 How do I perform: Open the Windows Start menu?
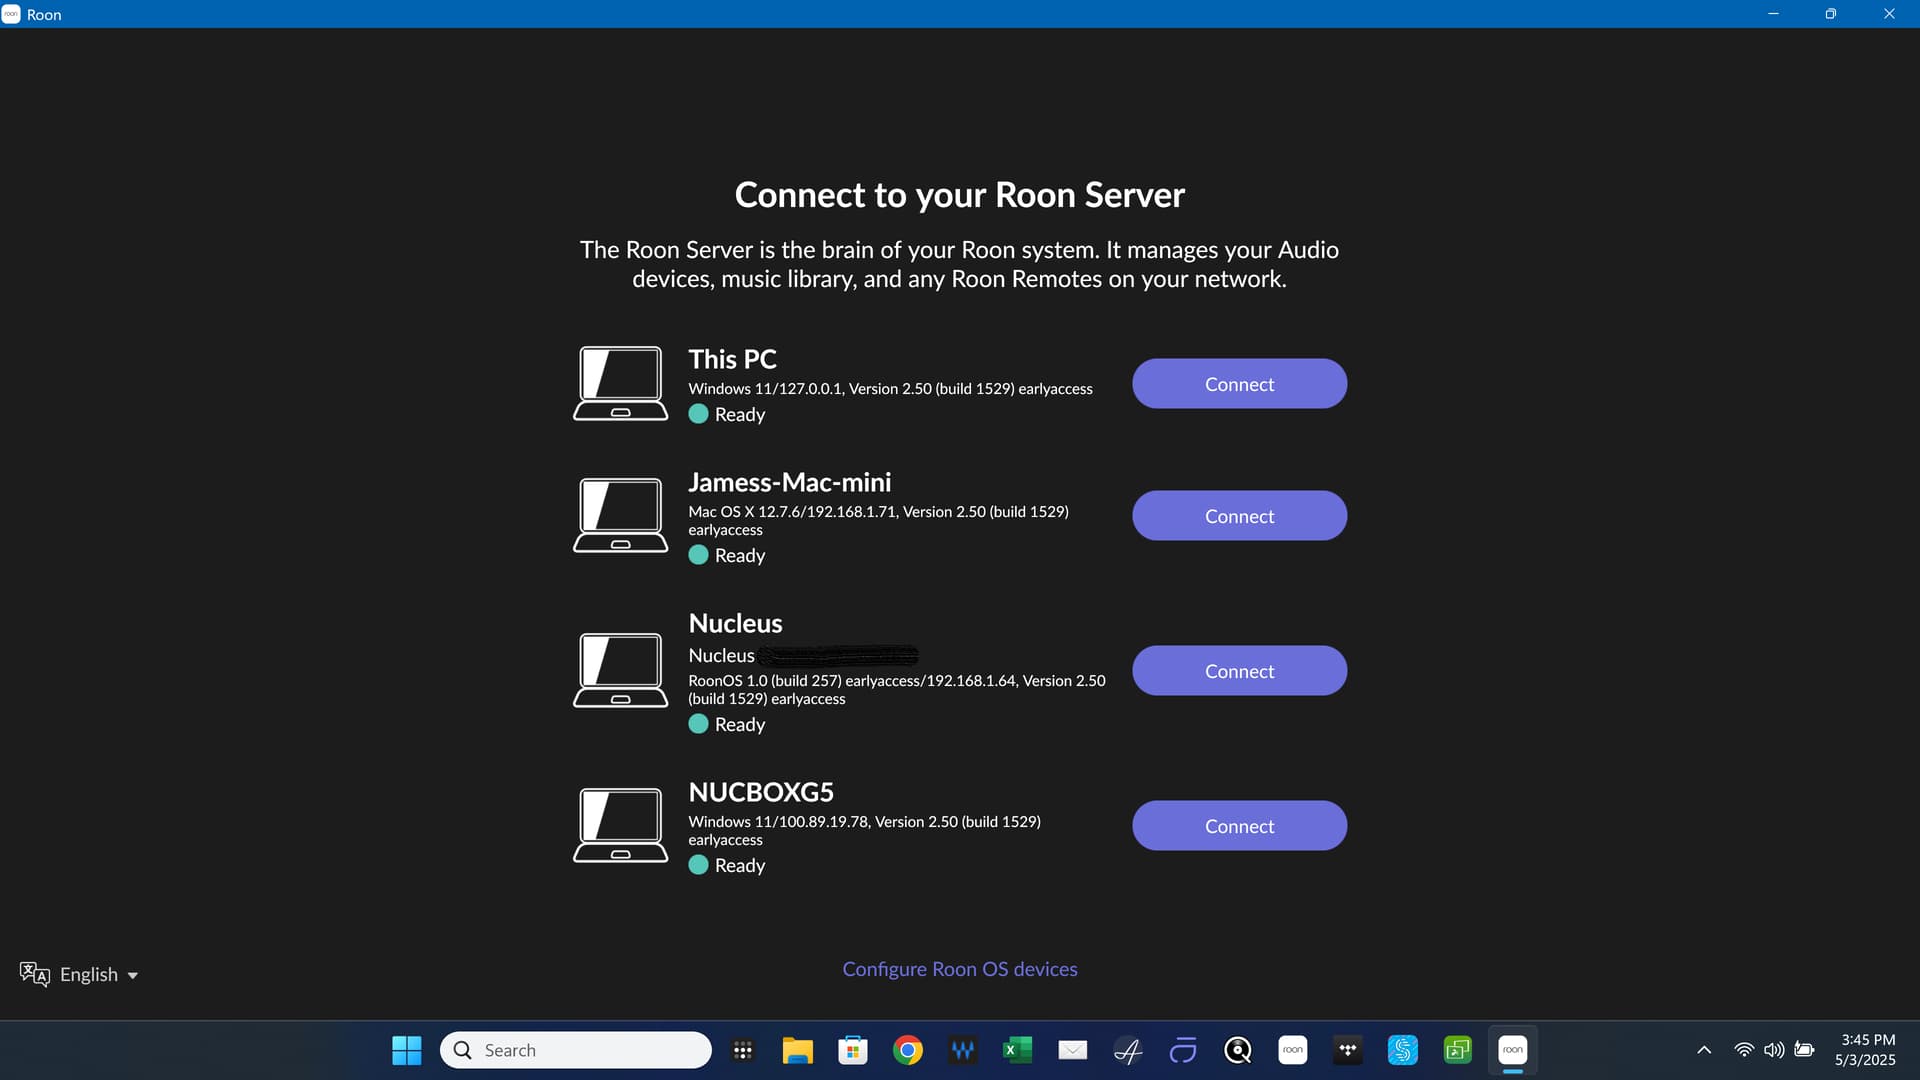pyautogui.click(x=406, y=1050)
